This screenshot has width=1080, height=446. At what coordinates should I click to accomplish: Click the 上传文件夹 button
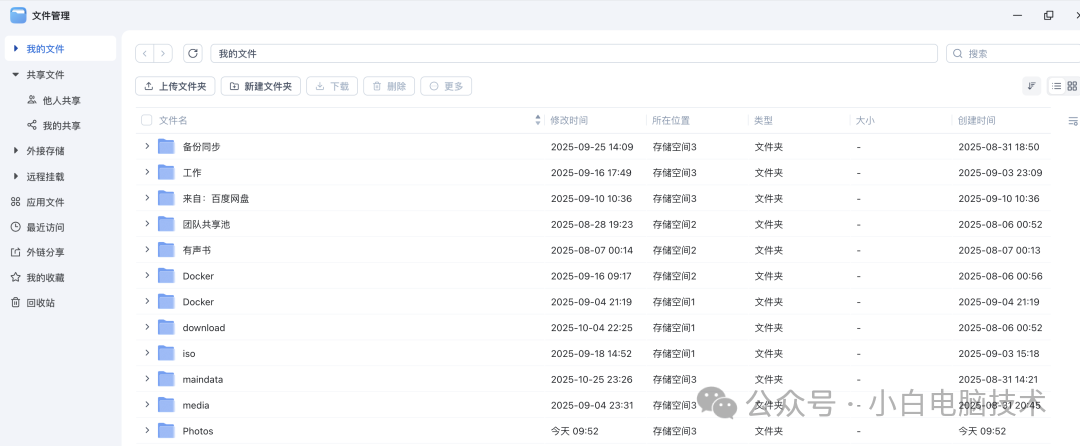pyautogui.click(x=175, y=86)
